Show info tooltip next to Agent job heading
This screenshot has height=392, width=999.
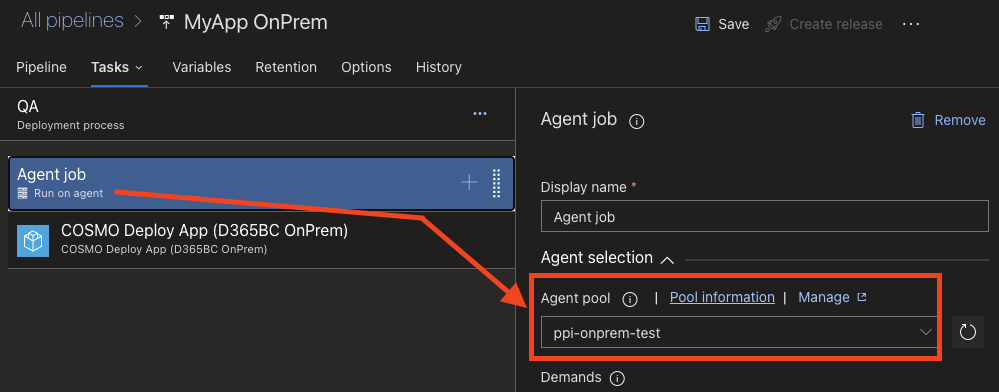click(x=636, y=121)
